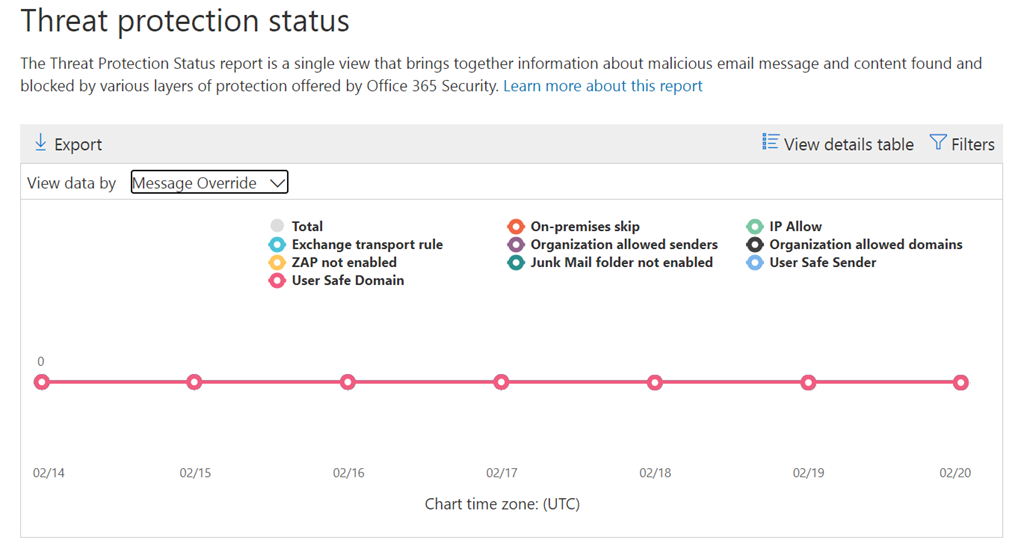Select the 02/20 data point marker
Screen dimensions: 1024x555
(961, 382)
